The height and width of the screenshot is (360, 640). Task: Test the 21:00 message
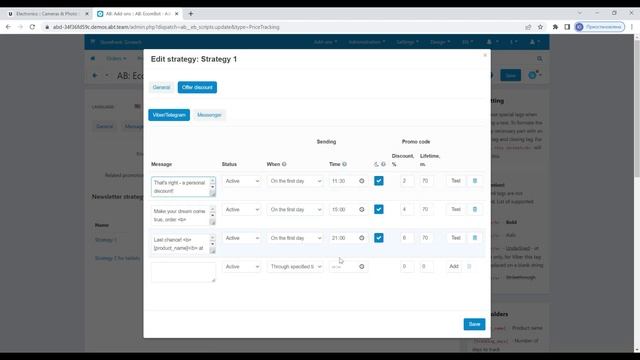coord(456,238)
